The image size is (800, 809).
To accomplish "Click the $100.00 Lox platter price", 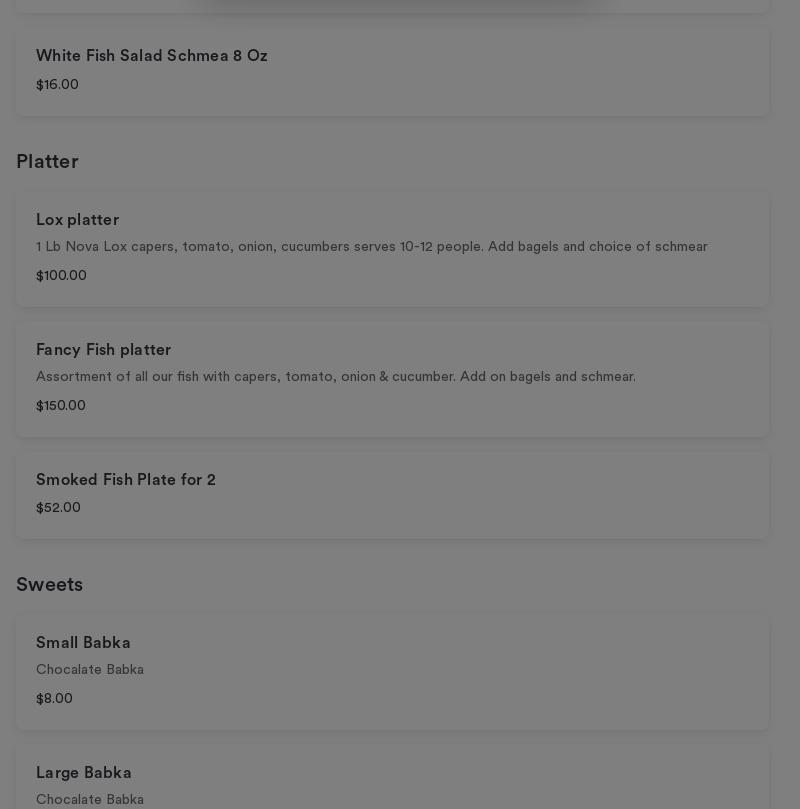I will tap(61, 276).
